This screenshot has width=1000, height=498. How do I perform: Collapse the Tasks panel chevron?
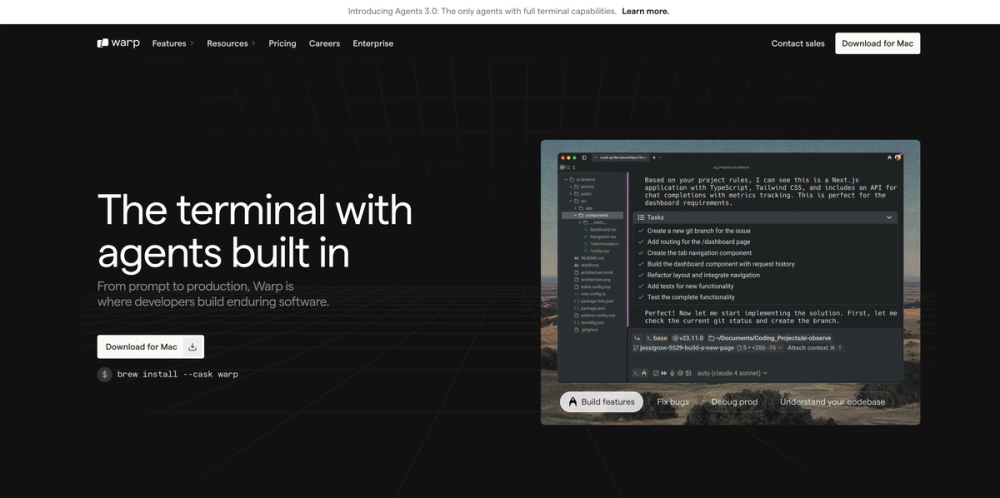(x=889, y=217)
